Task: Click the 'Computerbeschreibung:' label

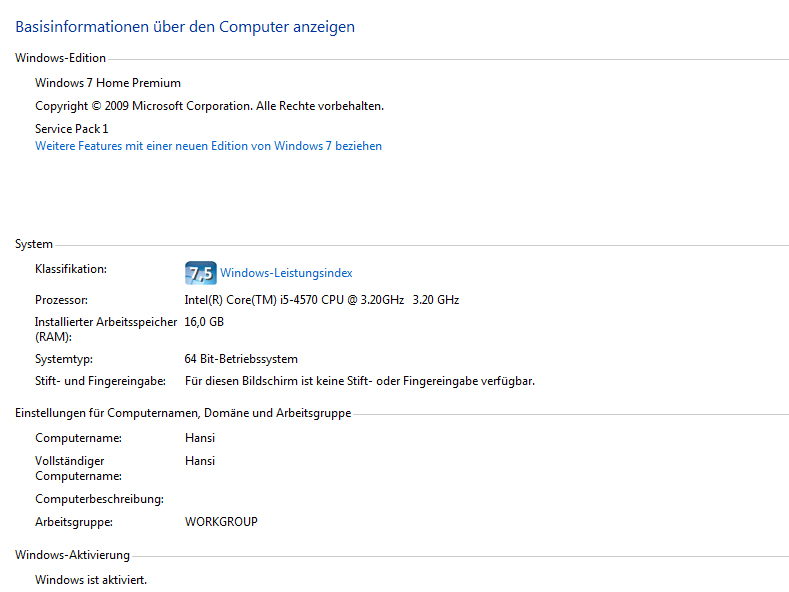Action: [x=100, y=499]
